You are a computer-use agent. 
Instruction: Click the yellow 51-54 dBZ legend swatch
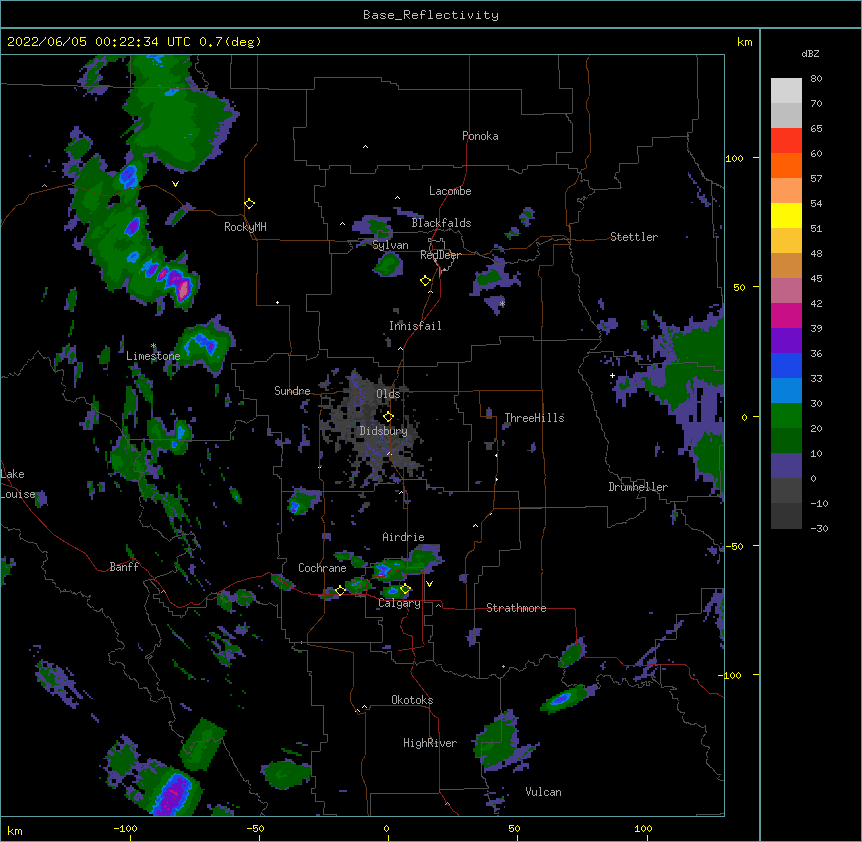tap(786, 216)
